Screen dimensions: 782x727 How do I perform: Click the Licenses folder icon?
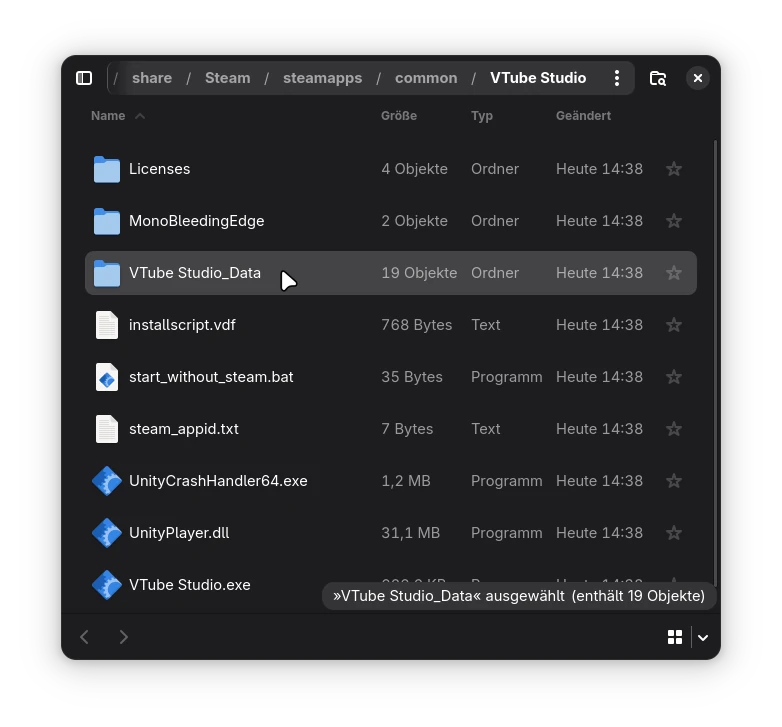click(107, 169)
